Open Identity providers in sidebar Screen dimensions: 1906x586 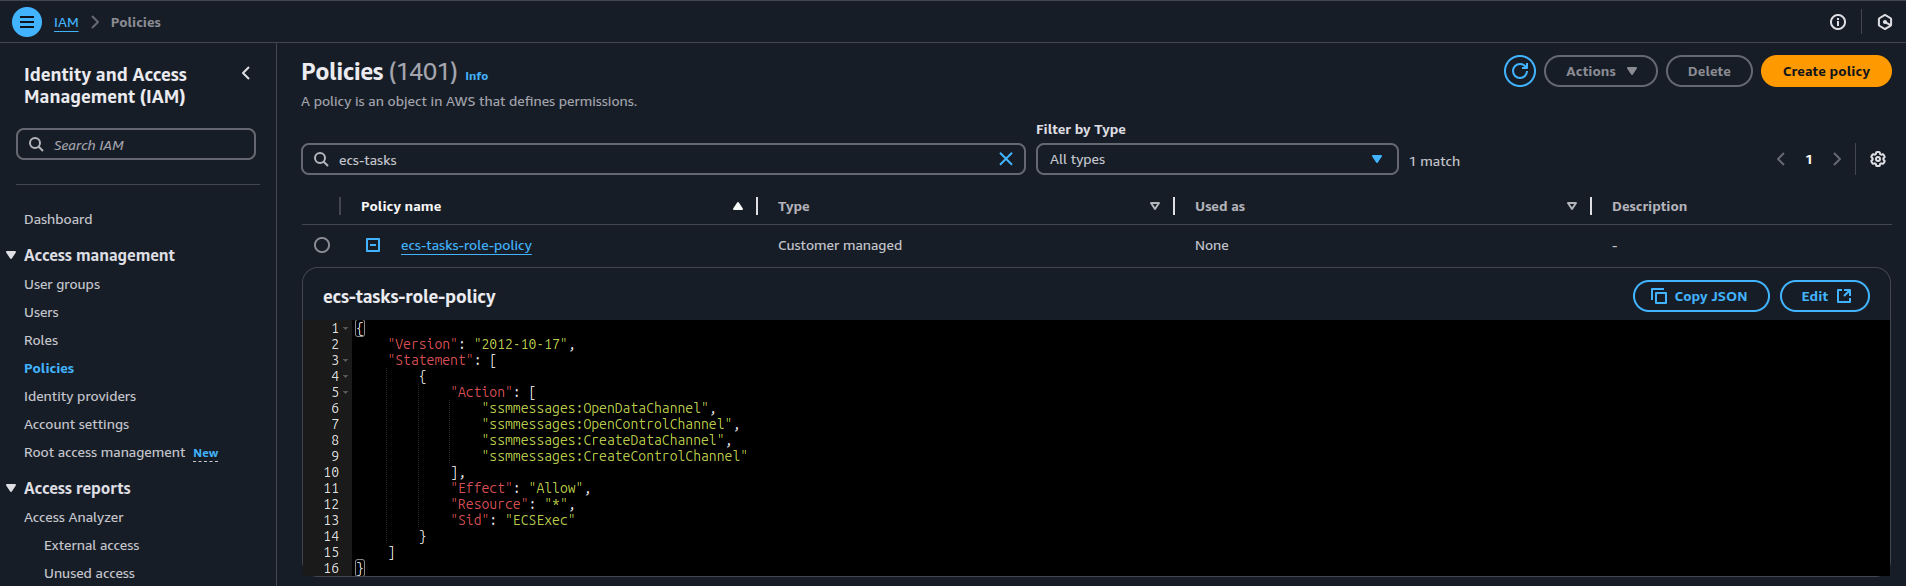[80, 397]
